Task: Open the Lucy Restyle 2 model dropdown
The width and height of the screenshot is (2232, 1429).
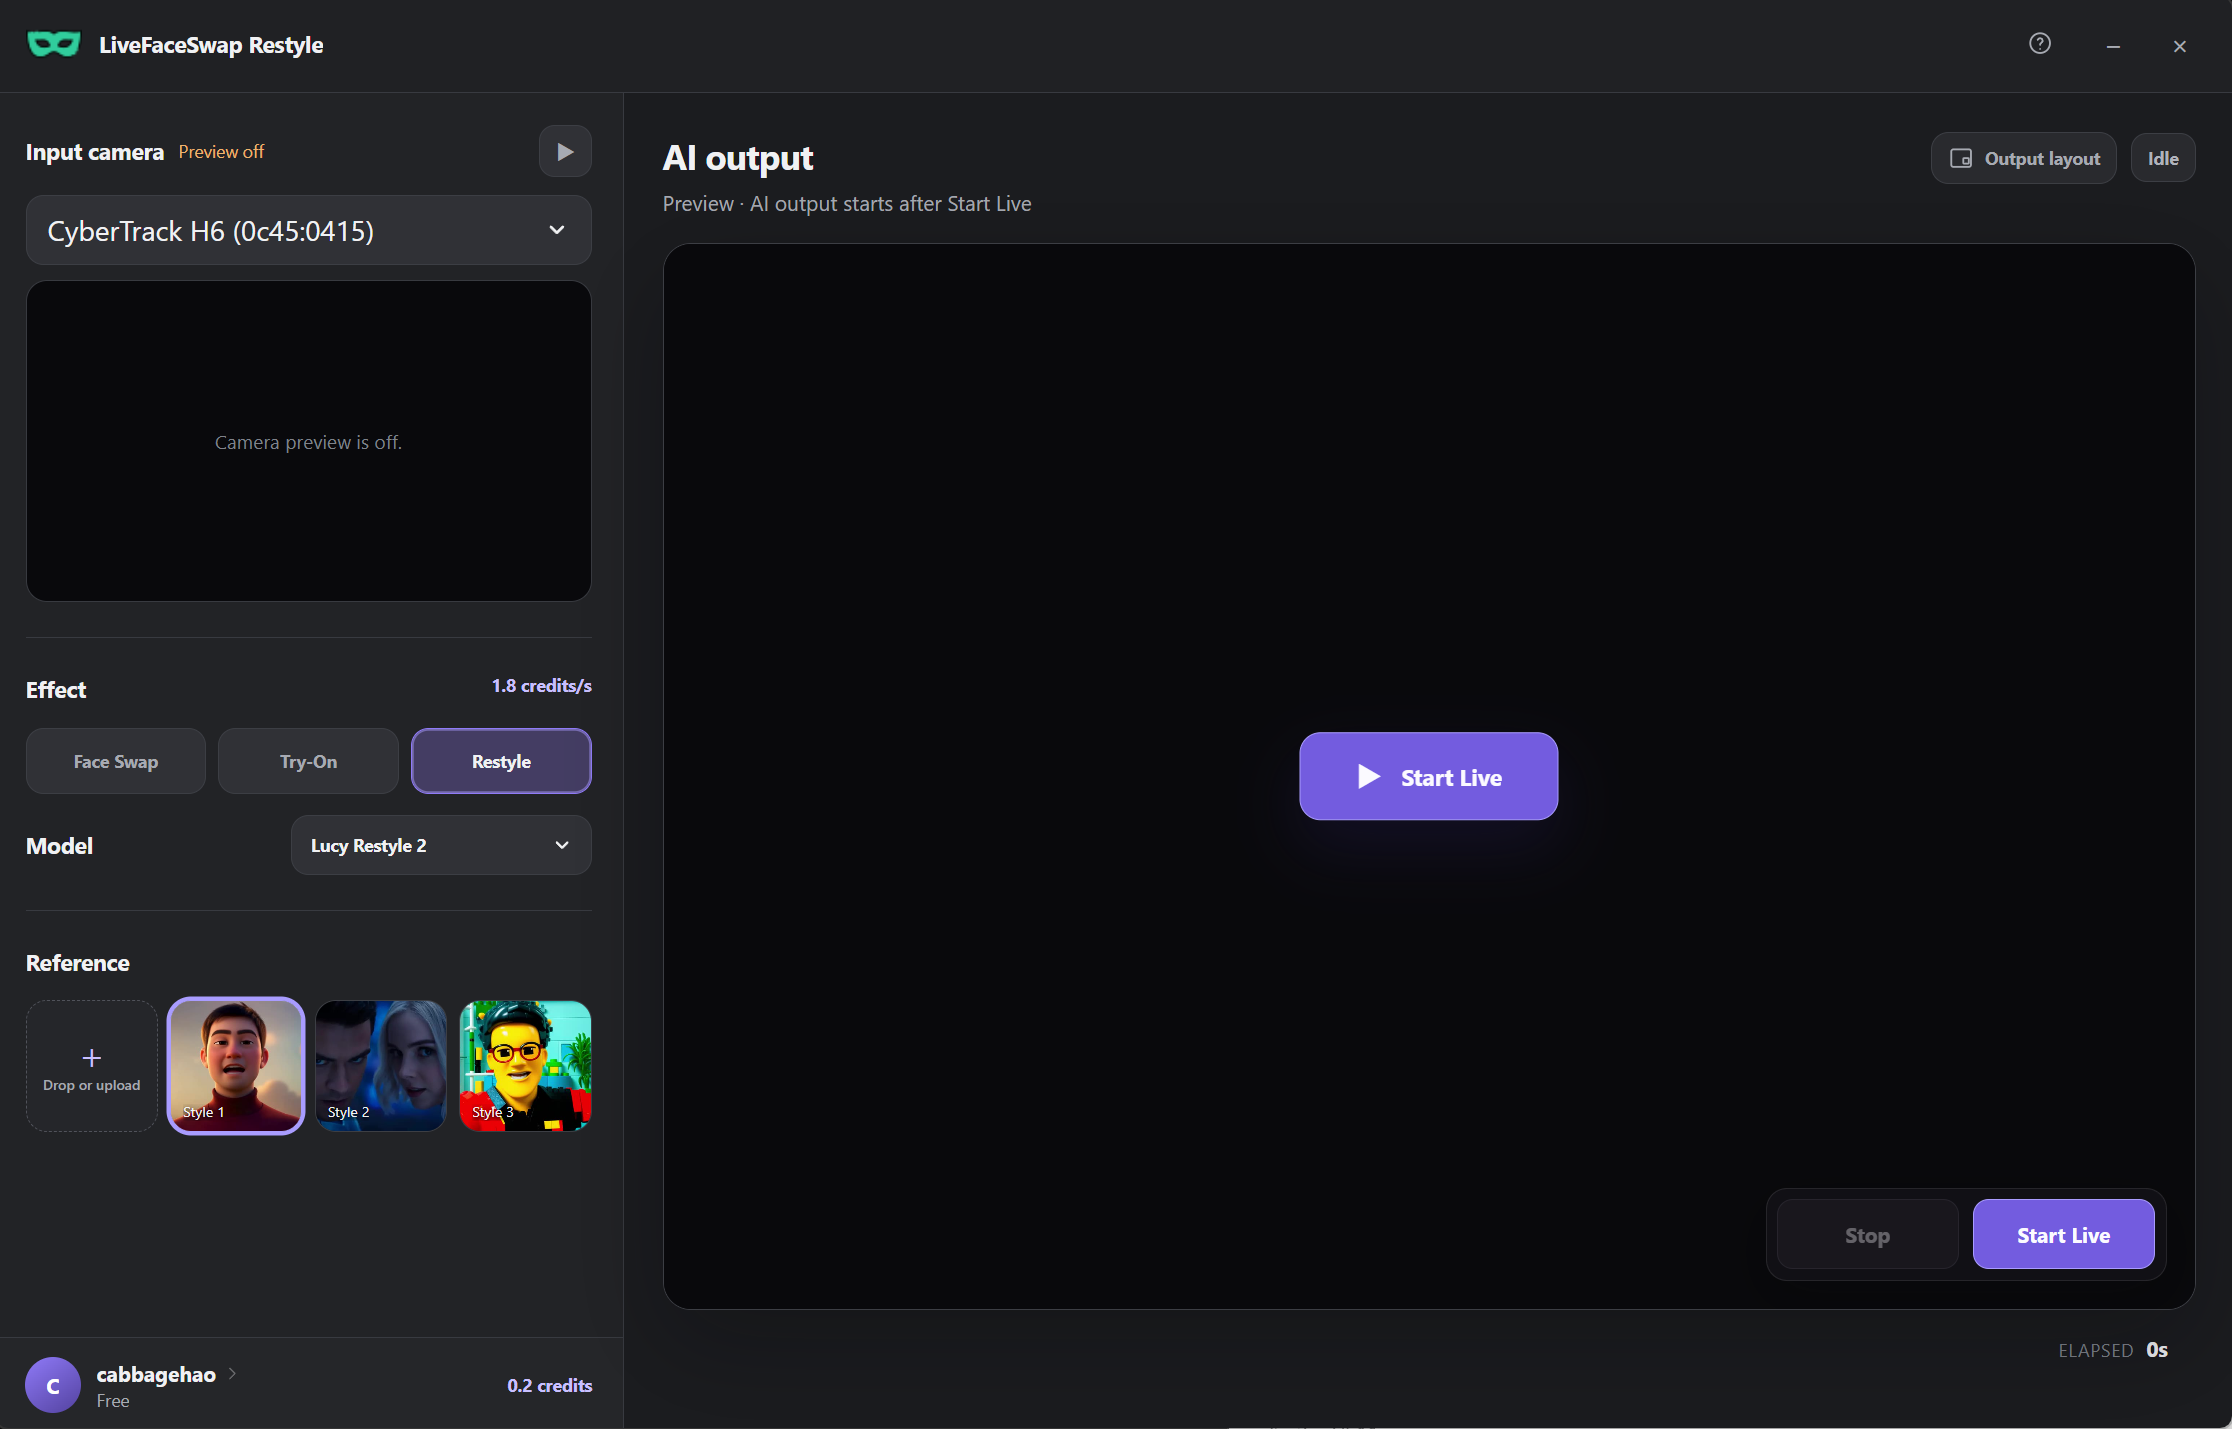Action: [441, 846]
